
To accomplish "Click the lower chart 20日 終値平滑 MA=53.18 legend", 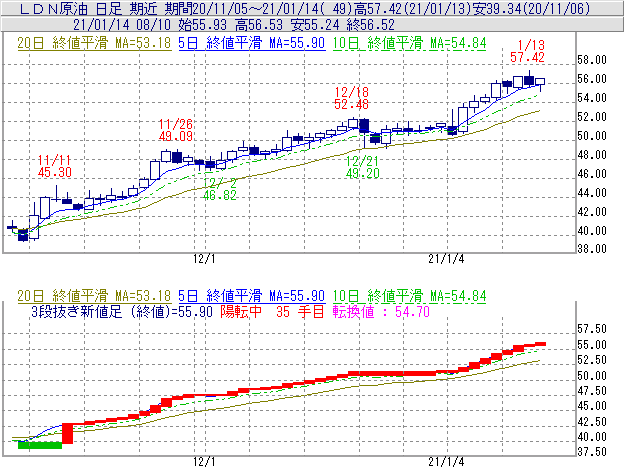I will (94, 296).
